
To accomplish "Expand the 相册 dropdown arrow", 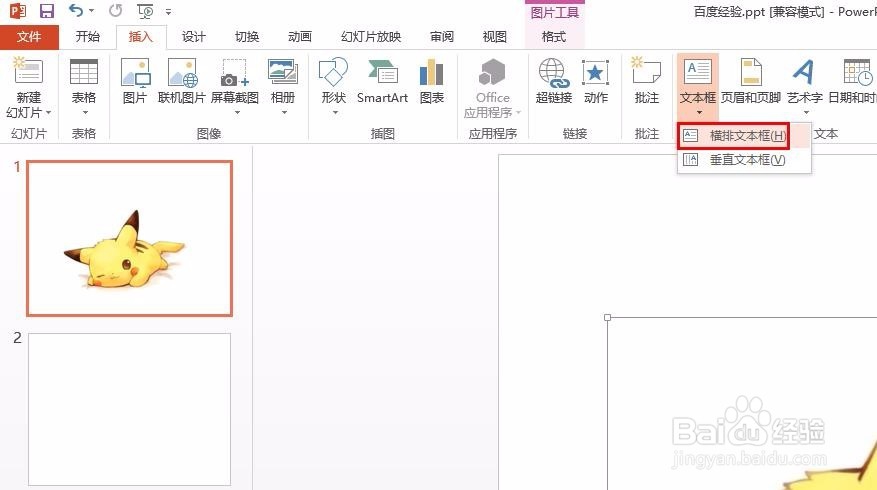I will click(284, 113).
